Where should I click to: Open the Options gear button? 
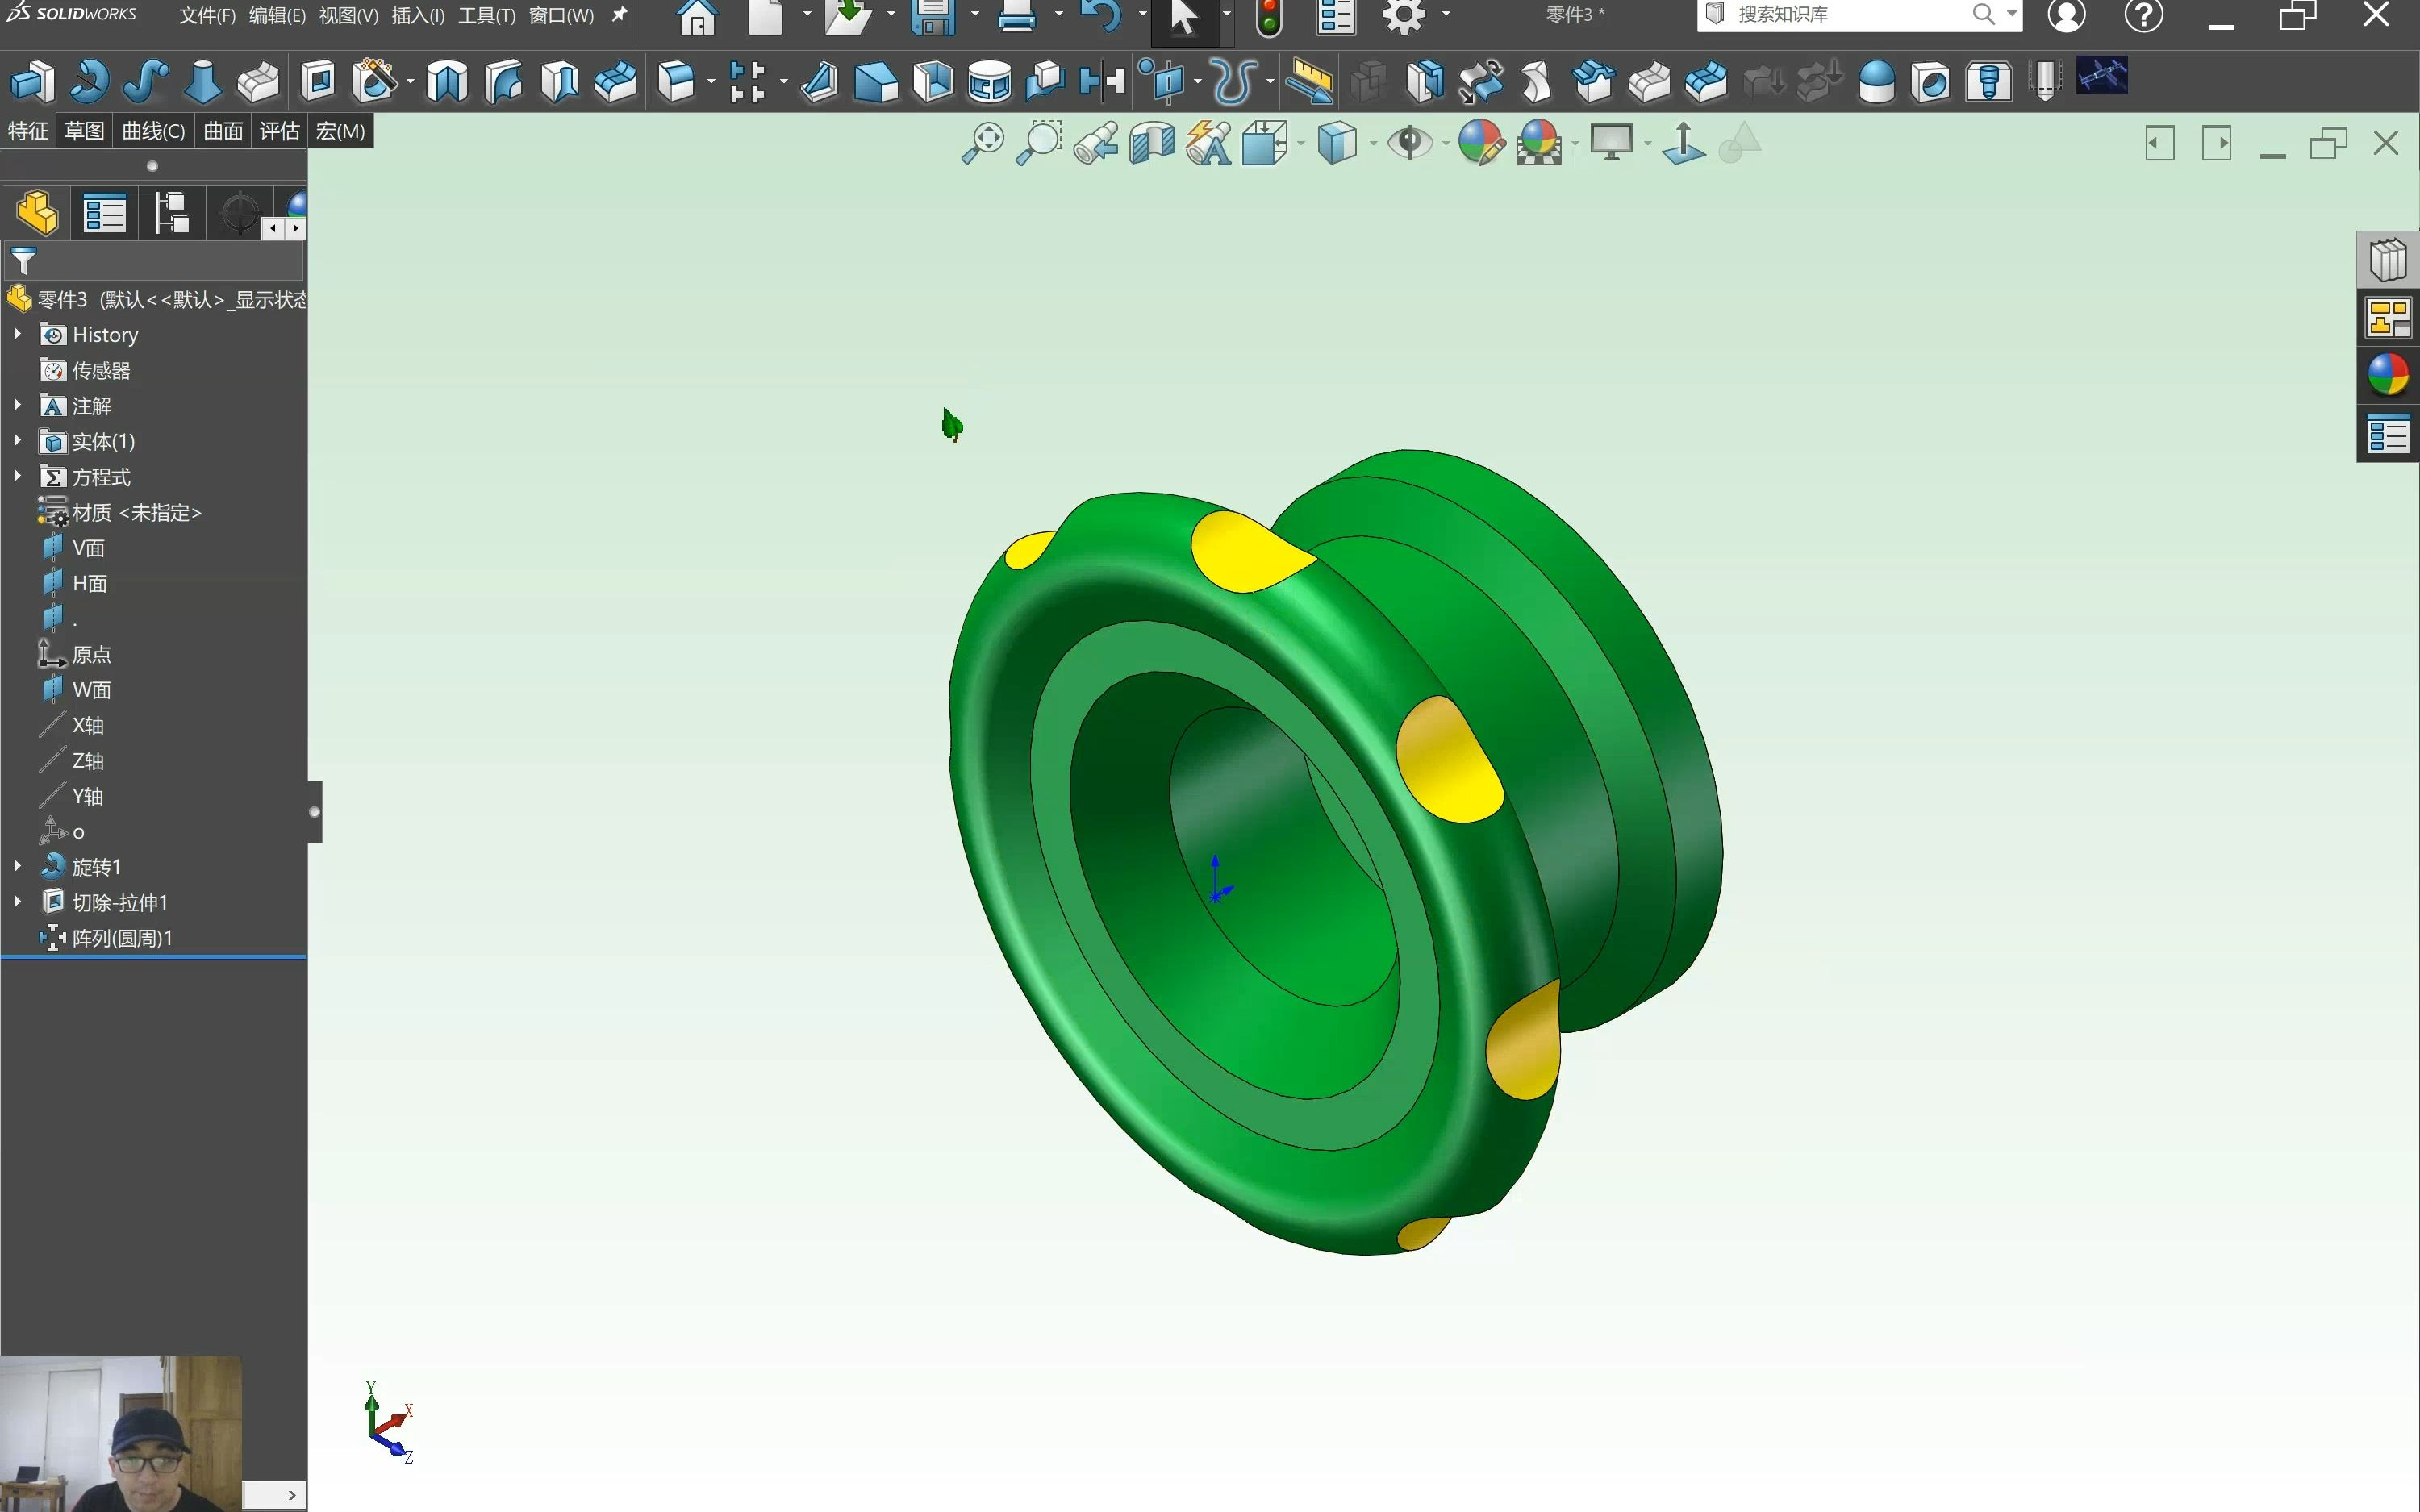point(1405,17)
